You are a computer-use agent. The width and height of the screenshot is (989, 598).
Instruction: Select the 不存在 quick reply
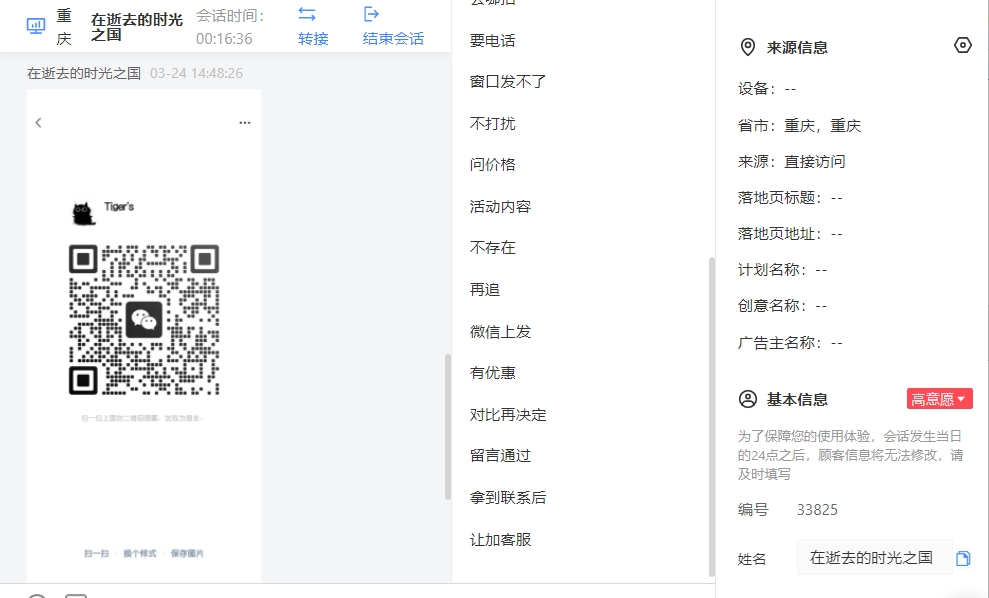(x=493, y=248)
